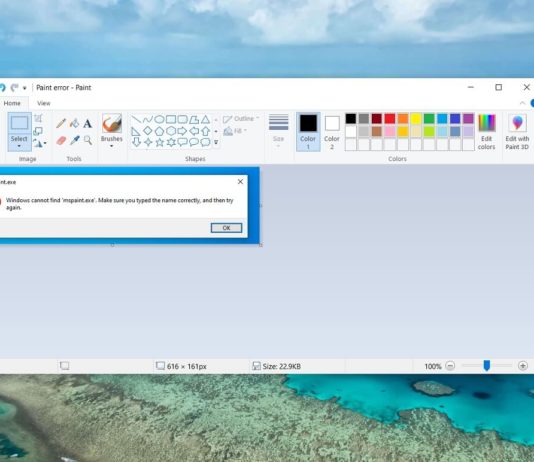Choose the Oval callout shape
The width and height of the screenshot is (534, 462).
pyautogui.click(x=194, y=142)
